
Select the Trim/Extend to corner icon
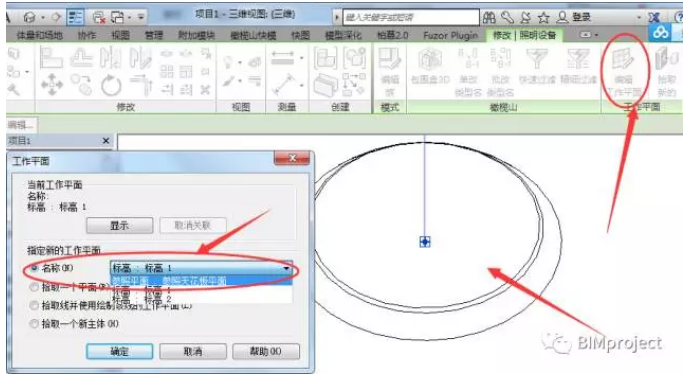[142, 85]
